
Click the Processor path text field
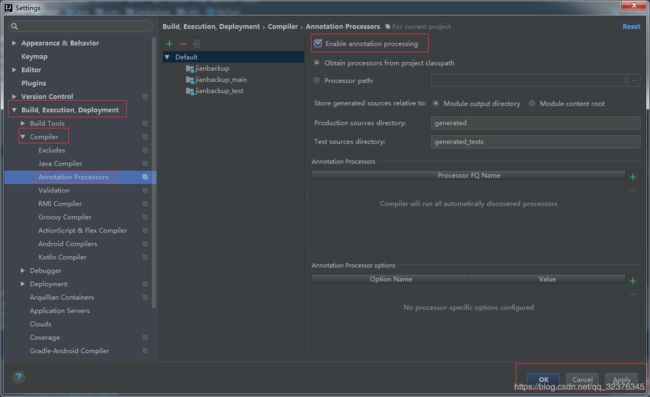click(529, 80)
